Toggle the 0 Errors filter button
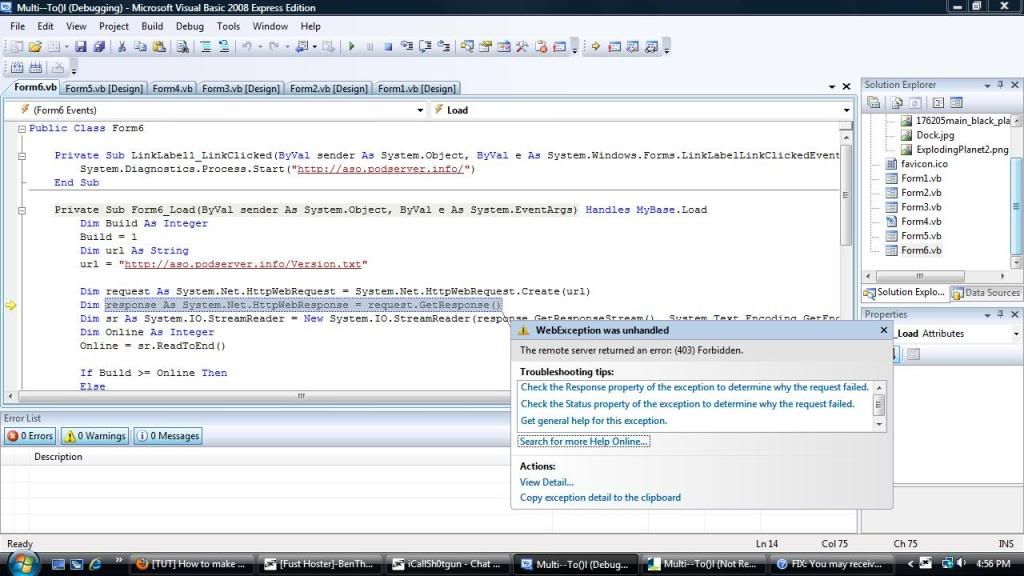Screen dimensions: 1024x576 pyautogui.click(x=30, y=436)
